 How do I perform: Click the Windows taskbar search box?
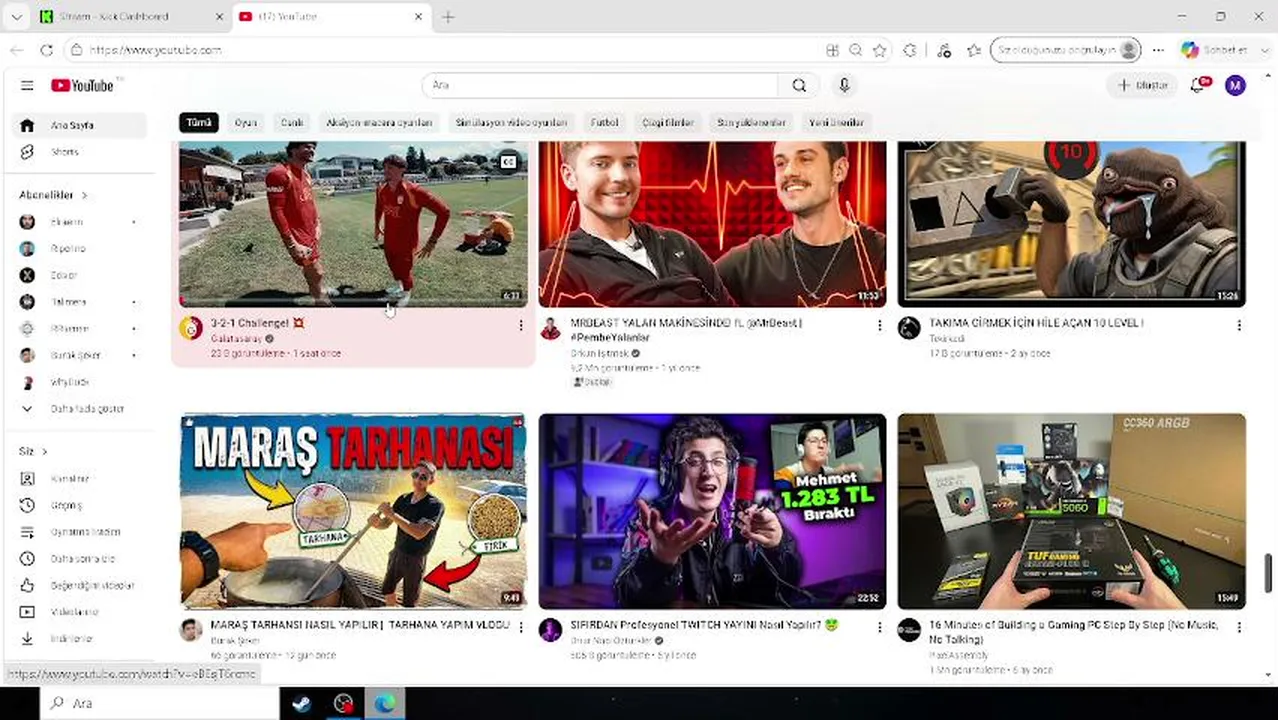(x=160, y=703)
